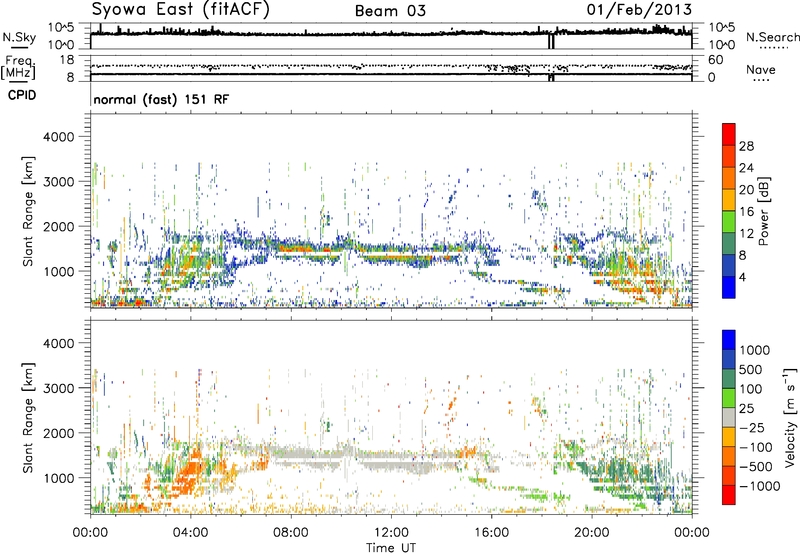Click the gray band in Velocity color bar
This screenshot has height=554, width=800.
click(729, 418)
